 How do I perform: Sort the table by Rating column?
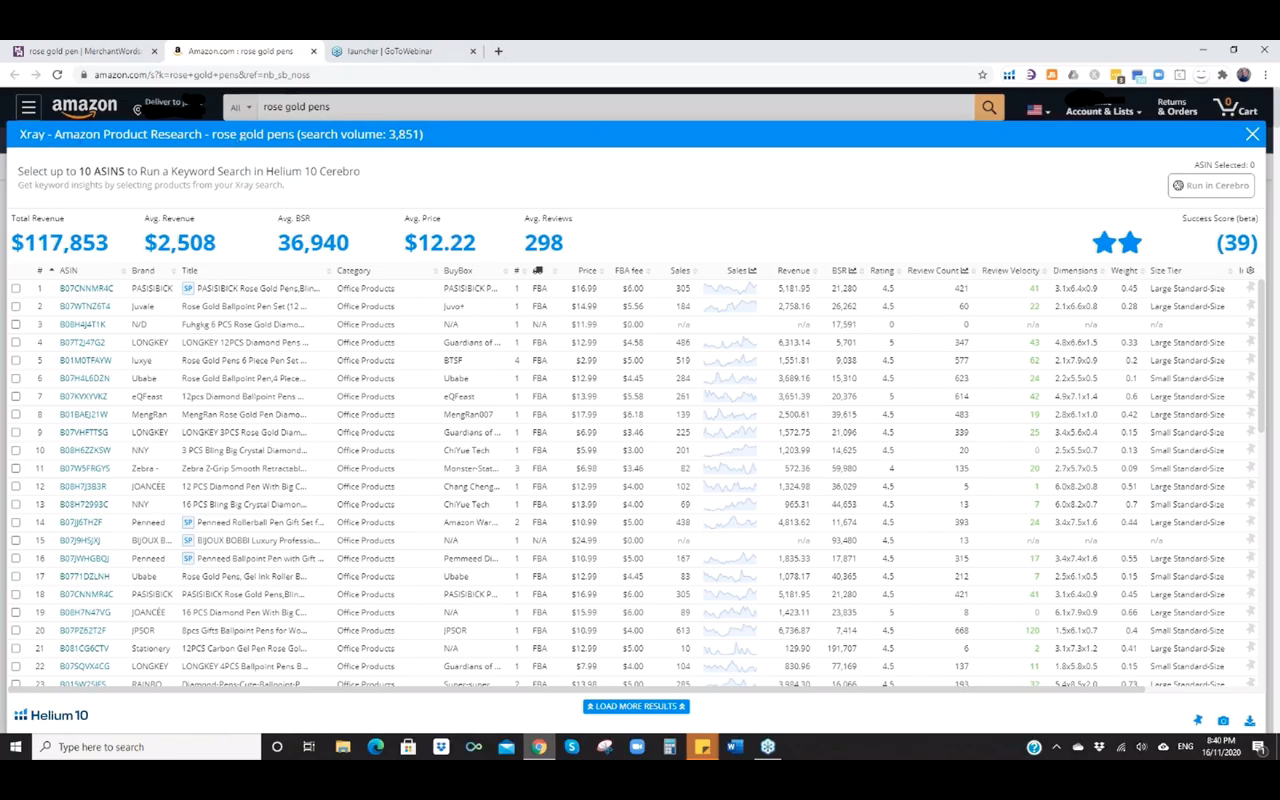(881, 270)
